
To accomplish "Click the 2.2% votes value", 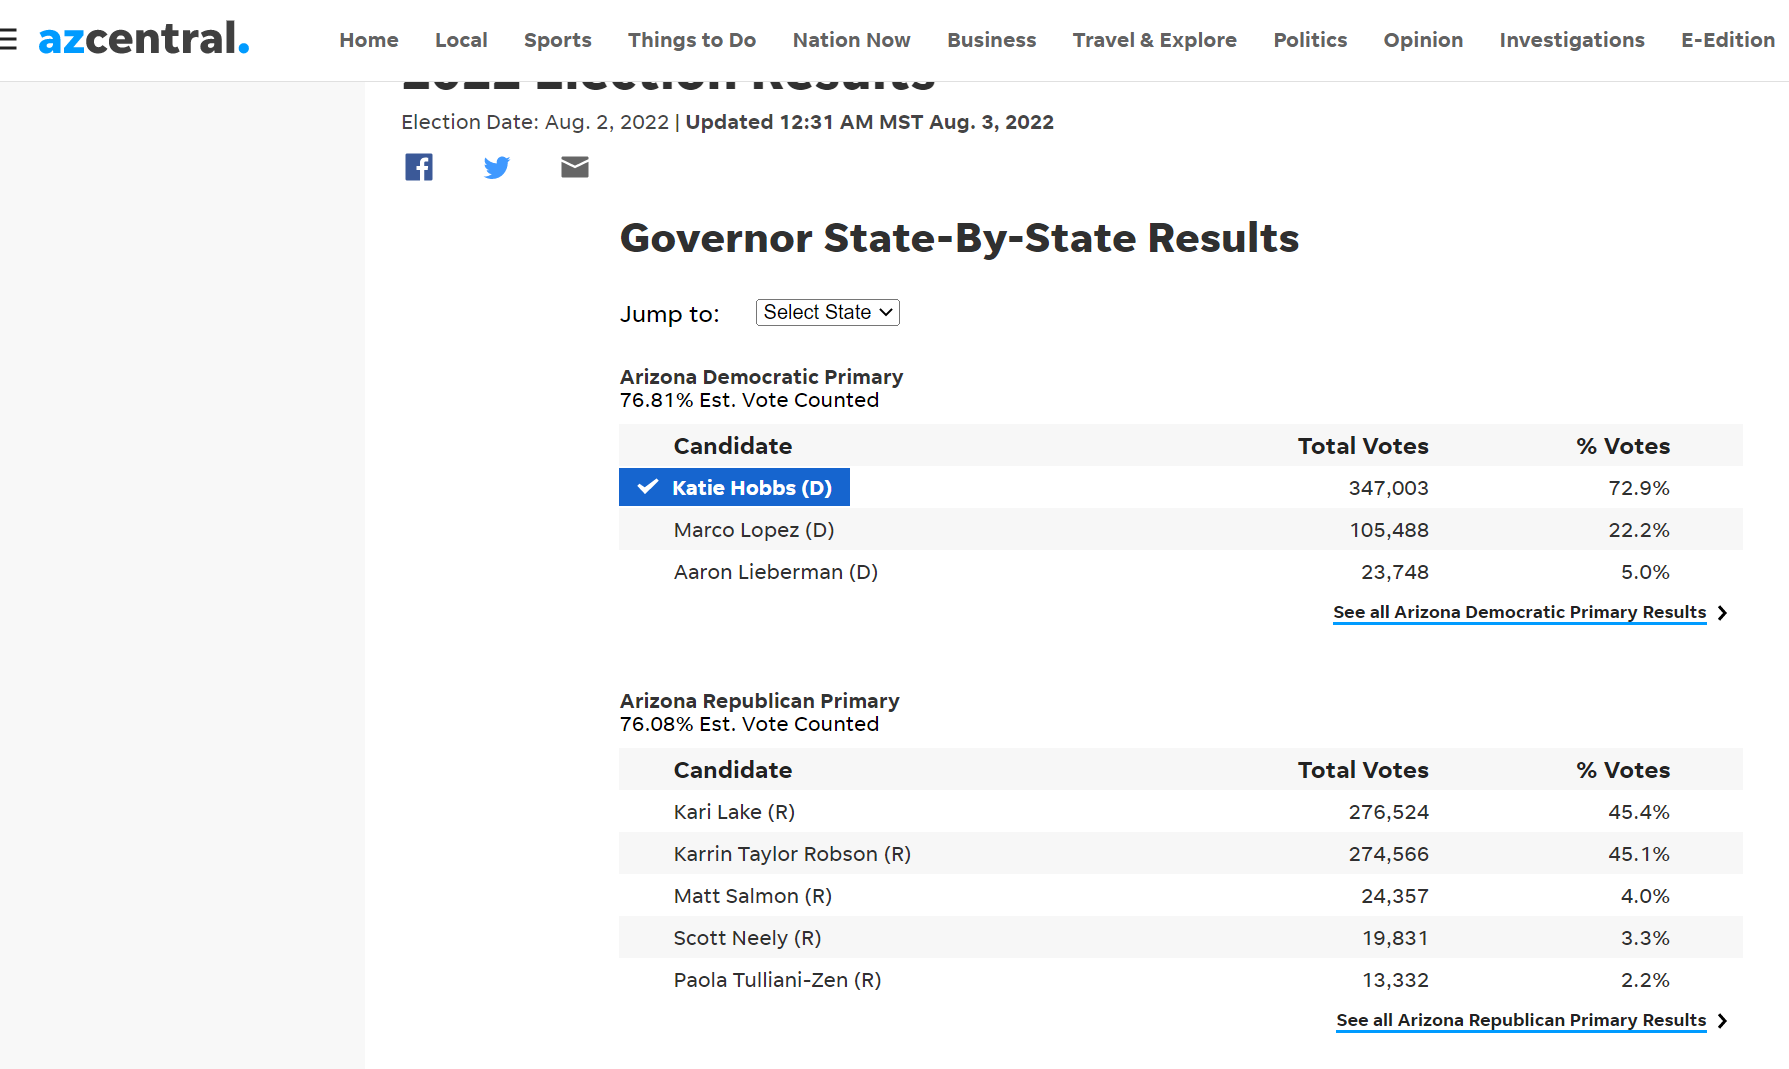I will (x=1645, y=980).
